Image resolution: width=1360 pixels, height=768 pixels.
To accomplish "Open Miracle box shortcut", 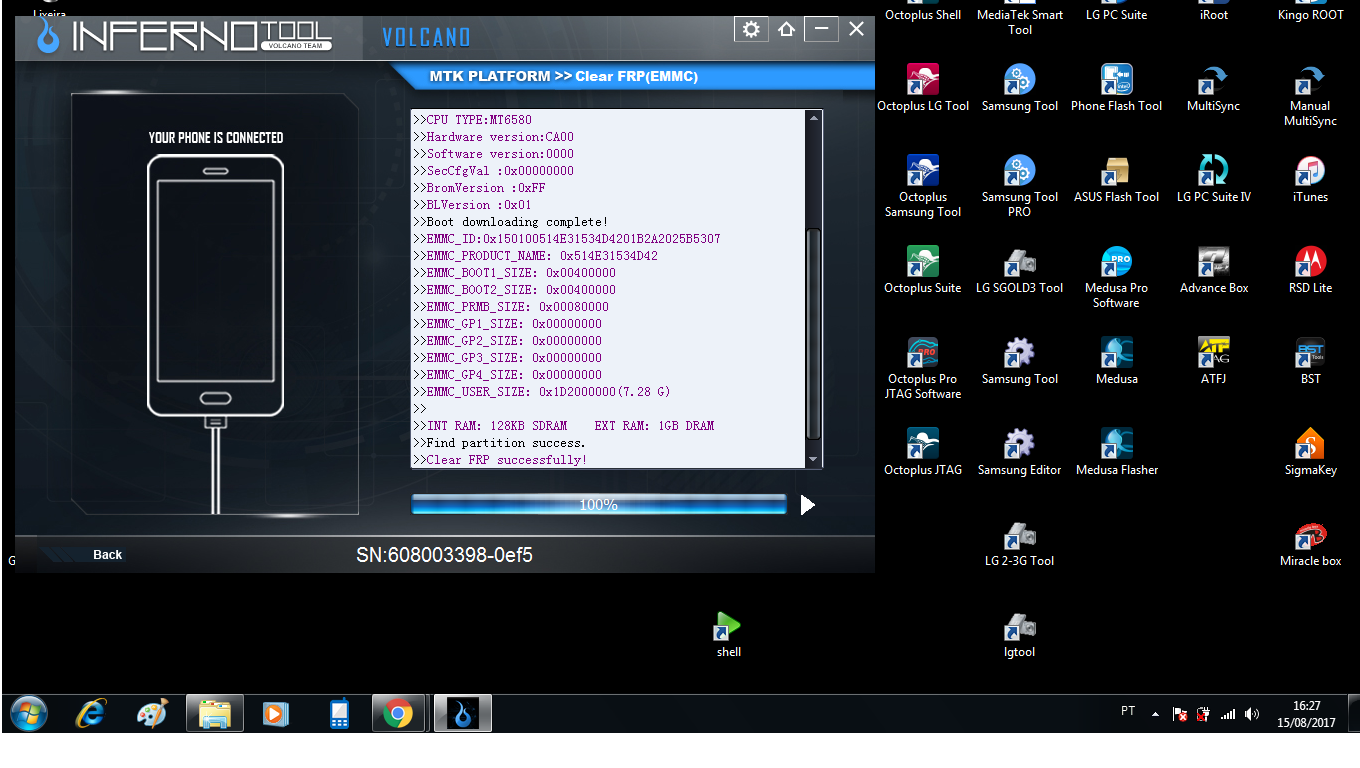I will tap(1310, 543).
